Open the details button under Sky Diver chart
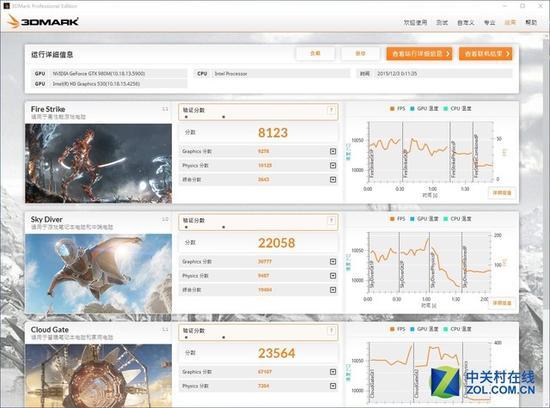The width and height of the screenshot is (550, 408). click(x=502, y=303)
